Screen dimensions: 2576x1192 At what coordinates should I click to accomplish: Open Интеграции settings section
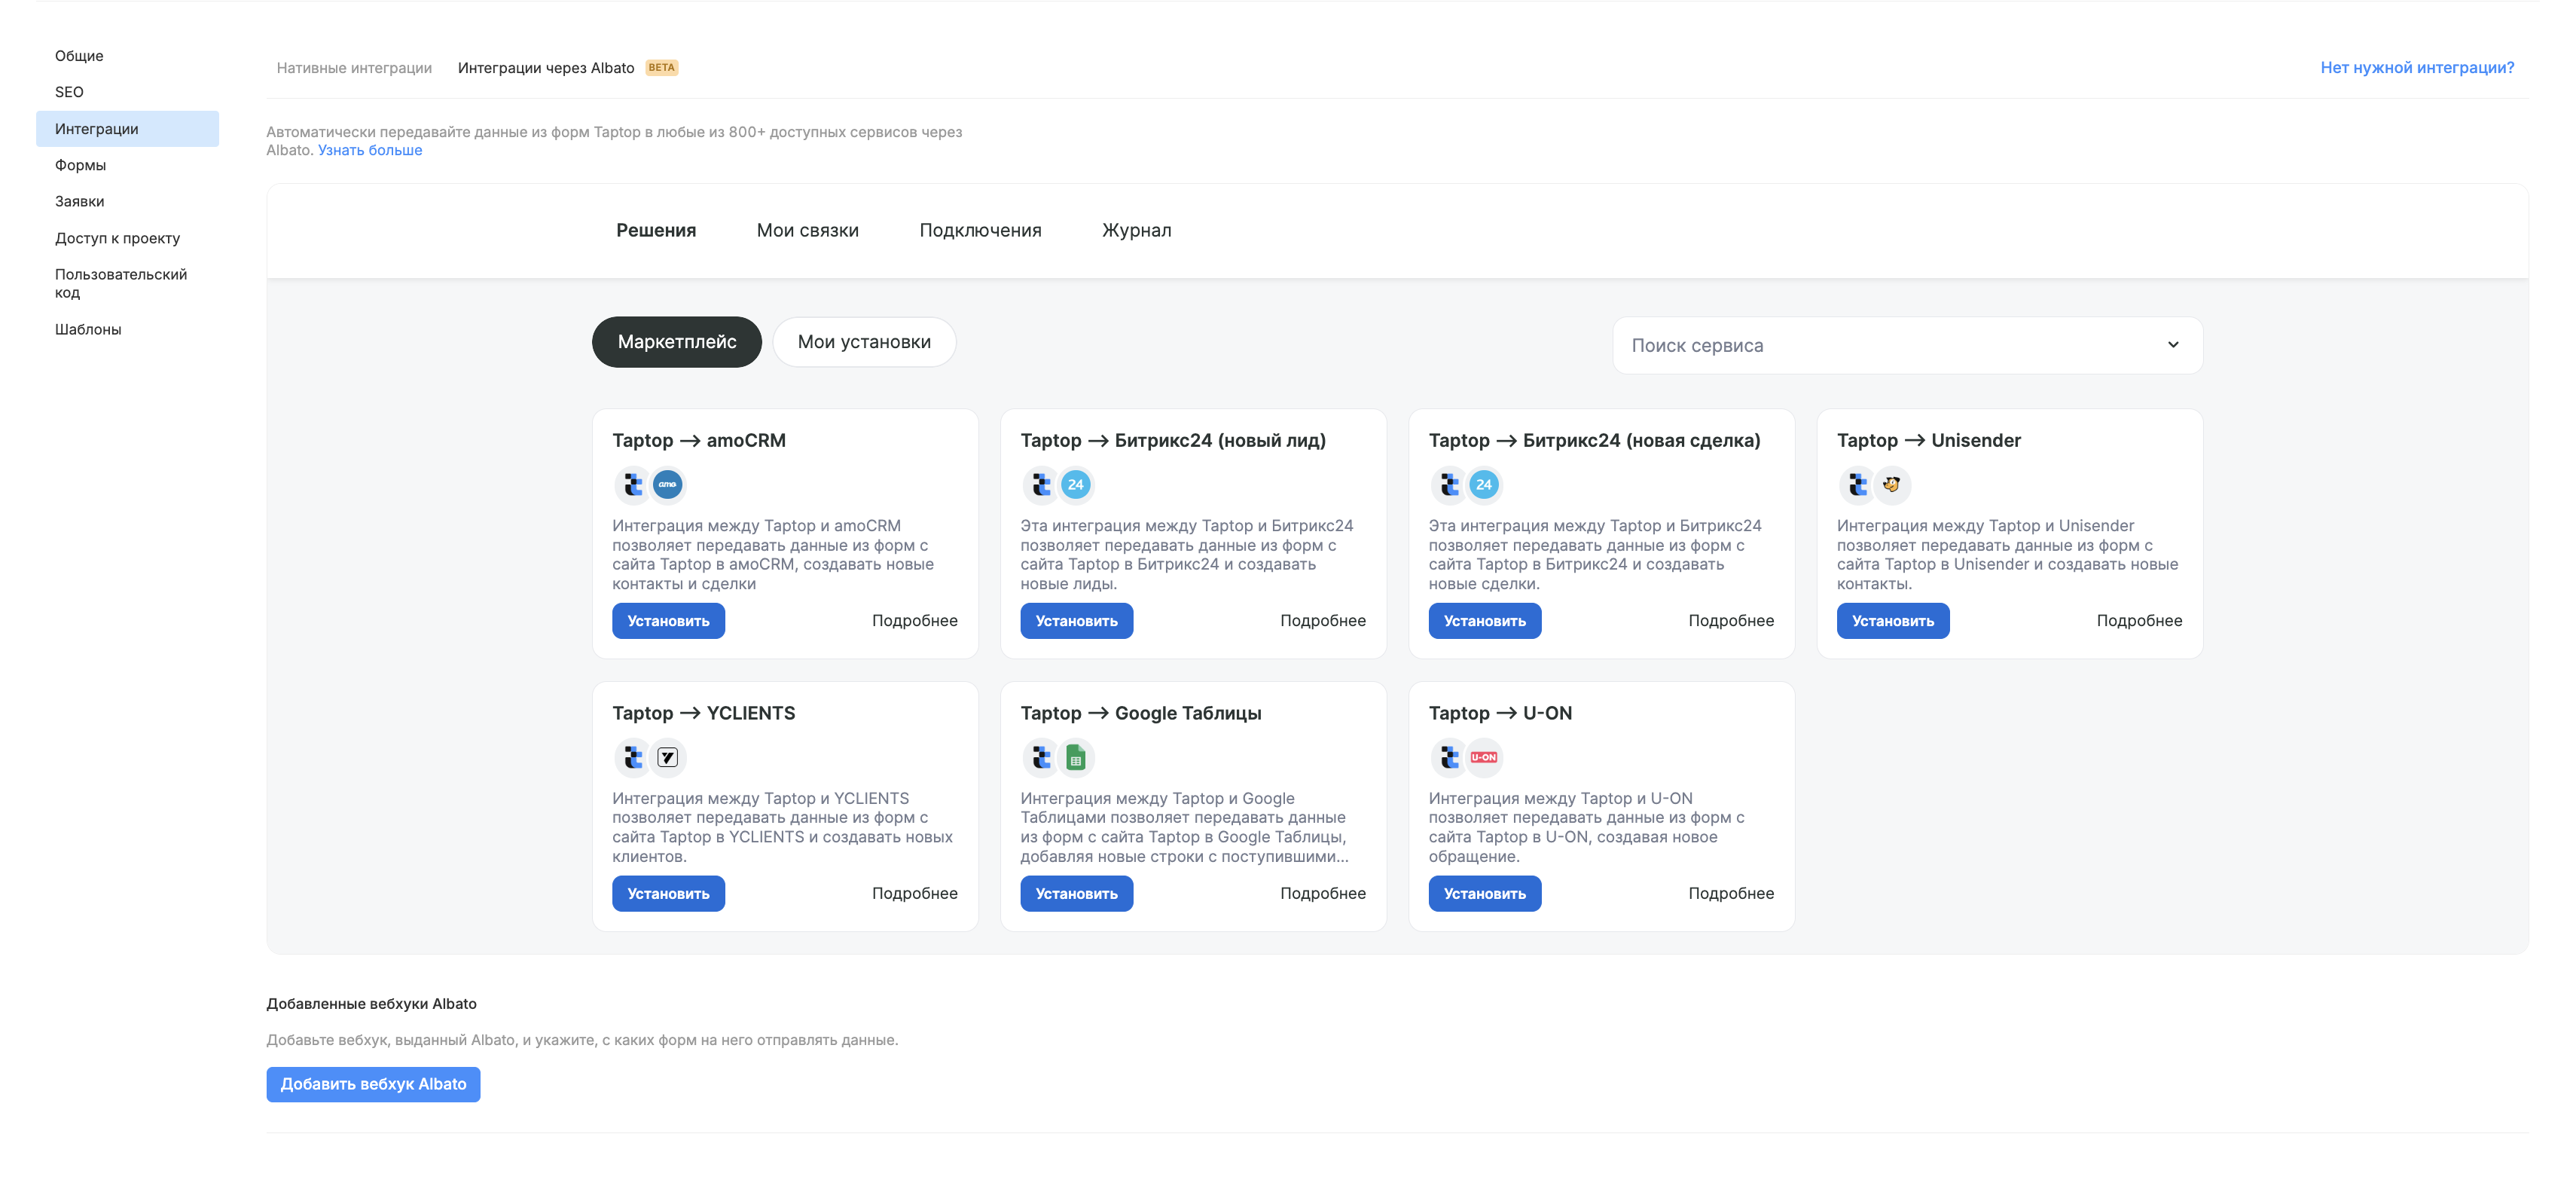[127, 129]
